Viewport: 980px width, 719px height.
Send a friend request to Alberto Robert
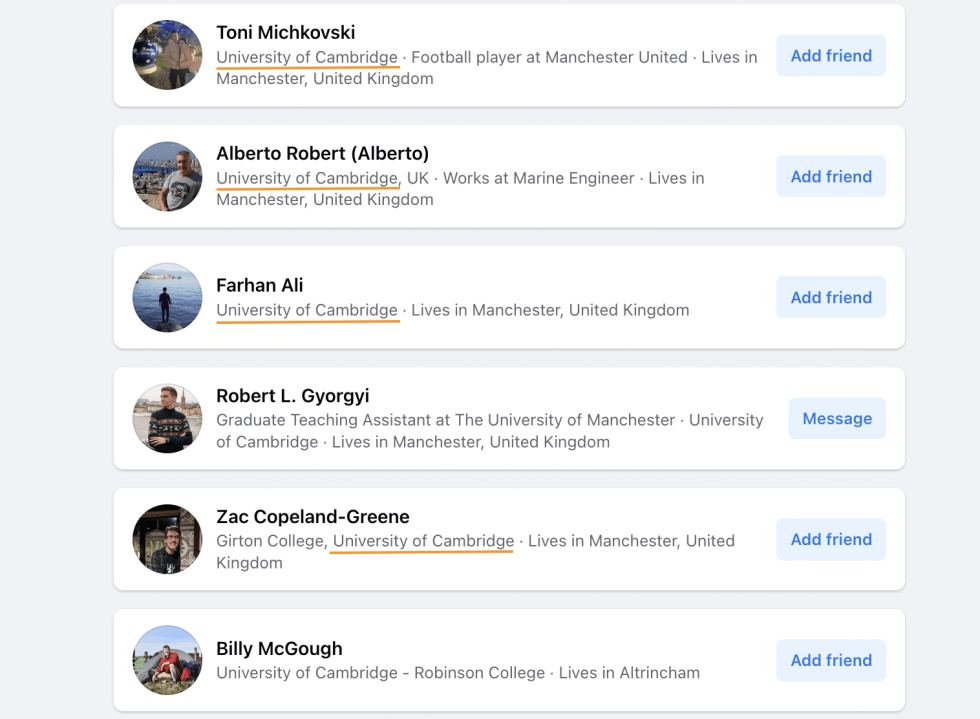tap(831, 176)
